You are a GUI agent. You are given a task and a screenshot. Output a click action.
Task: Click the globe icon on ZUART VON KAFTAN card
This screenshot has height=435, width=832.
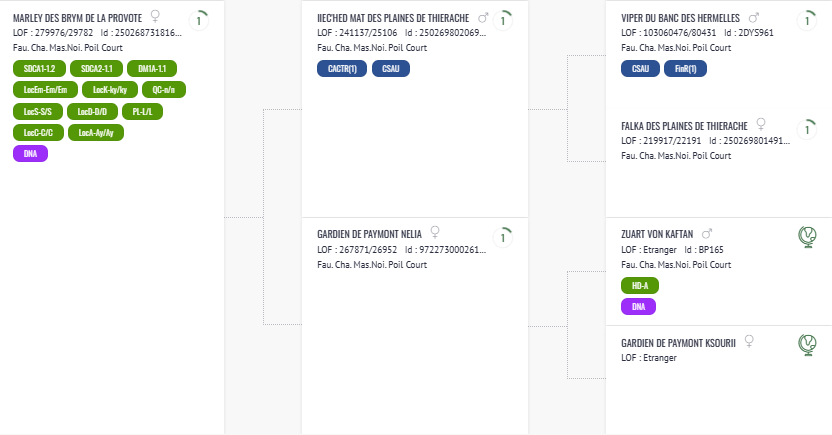(x=808, y=237)
